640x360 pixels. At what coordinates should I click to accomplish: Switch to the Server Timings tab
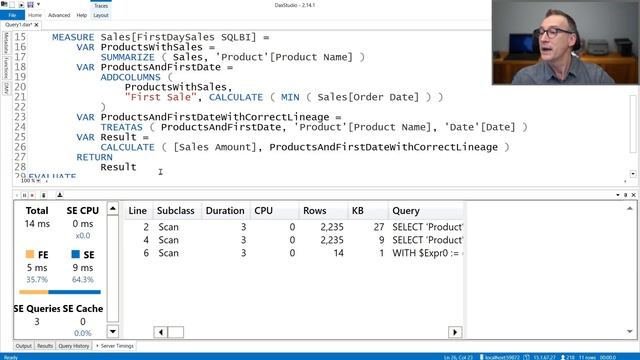115,346
